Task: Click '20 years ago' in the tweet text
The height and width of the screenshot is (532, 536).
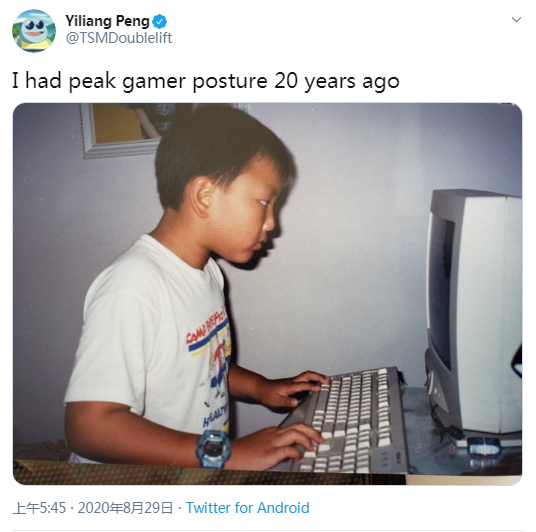Action: pos(337,82)
